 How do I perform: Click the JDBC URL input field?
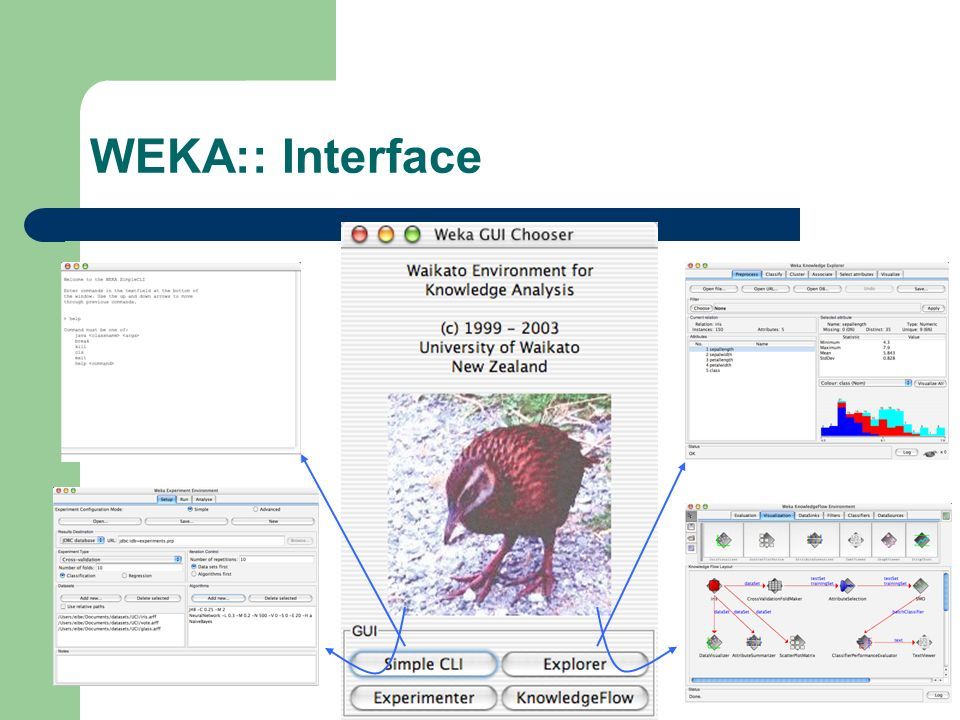201,541
